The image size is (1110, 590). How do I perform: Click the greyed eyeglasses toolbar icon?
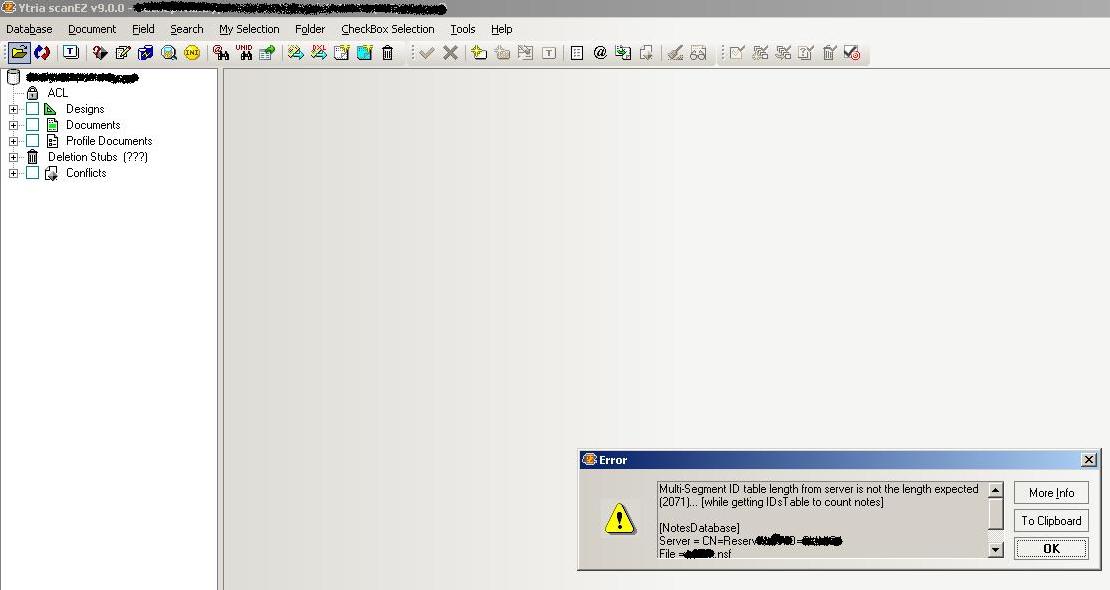click(x=699, y=52)
